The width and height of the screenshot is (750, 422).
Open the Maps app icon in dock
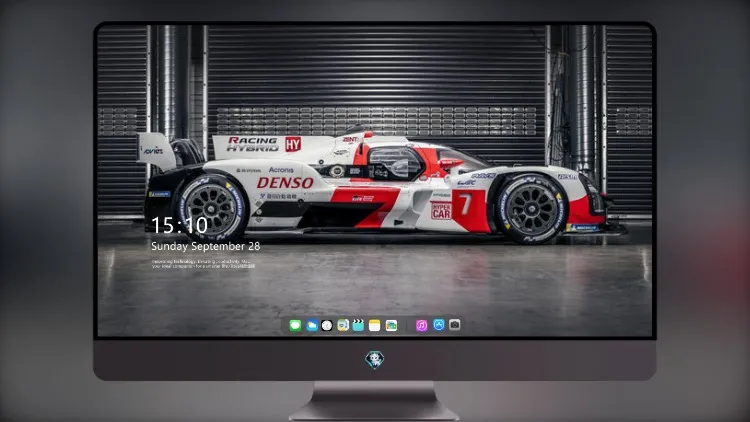[343, 325]
